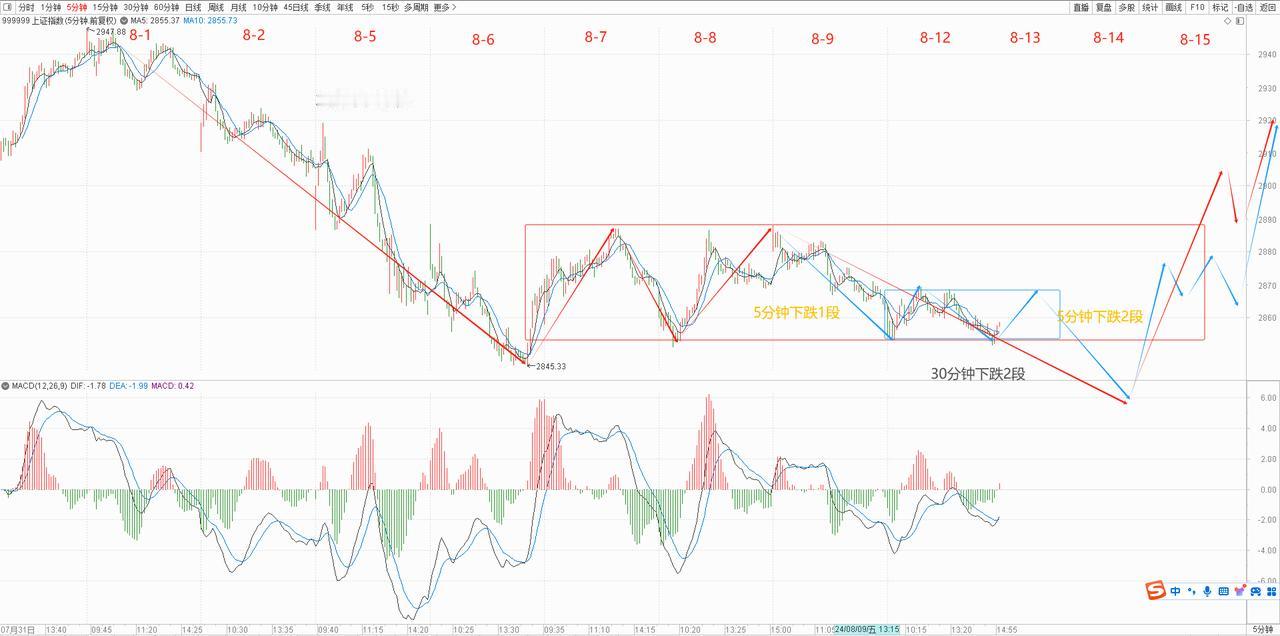Switch chart to 日线 daily view
Screen dimensions: 1280x636
193,7
